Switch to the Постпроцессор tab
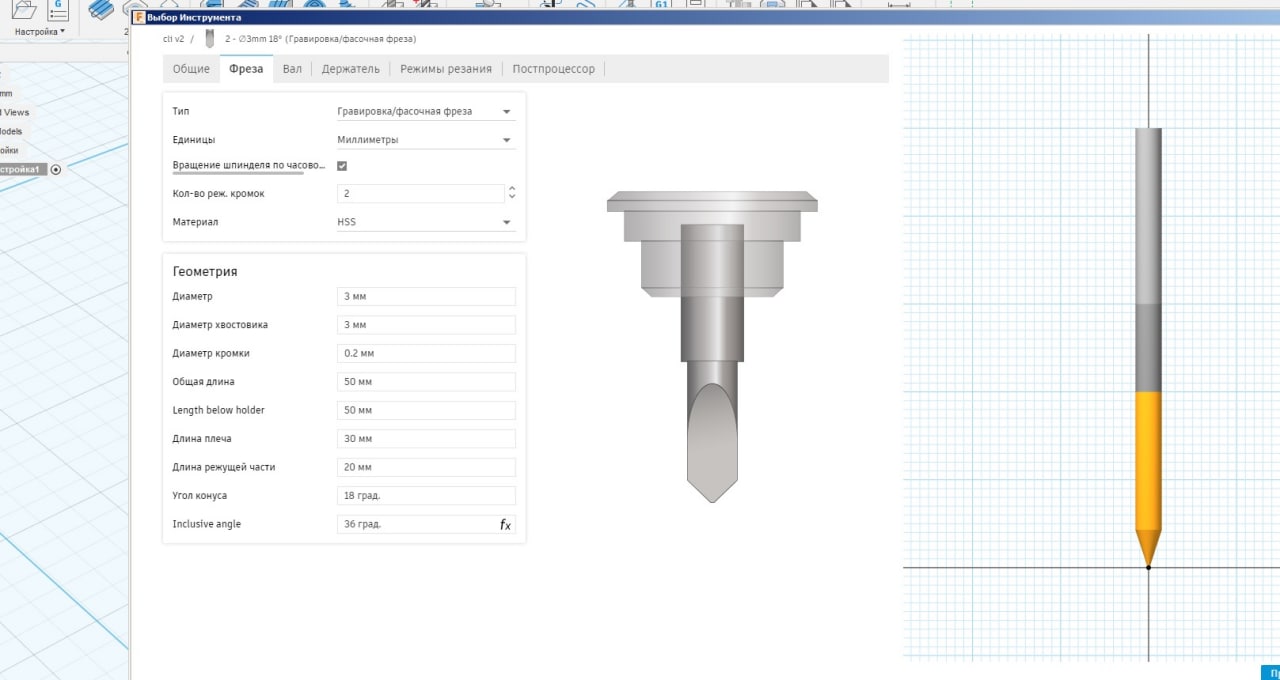Image resolution: width=1280 pixels, height=680 pixels. click(x=553, y=69)
